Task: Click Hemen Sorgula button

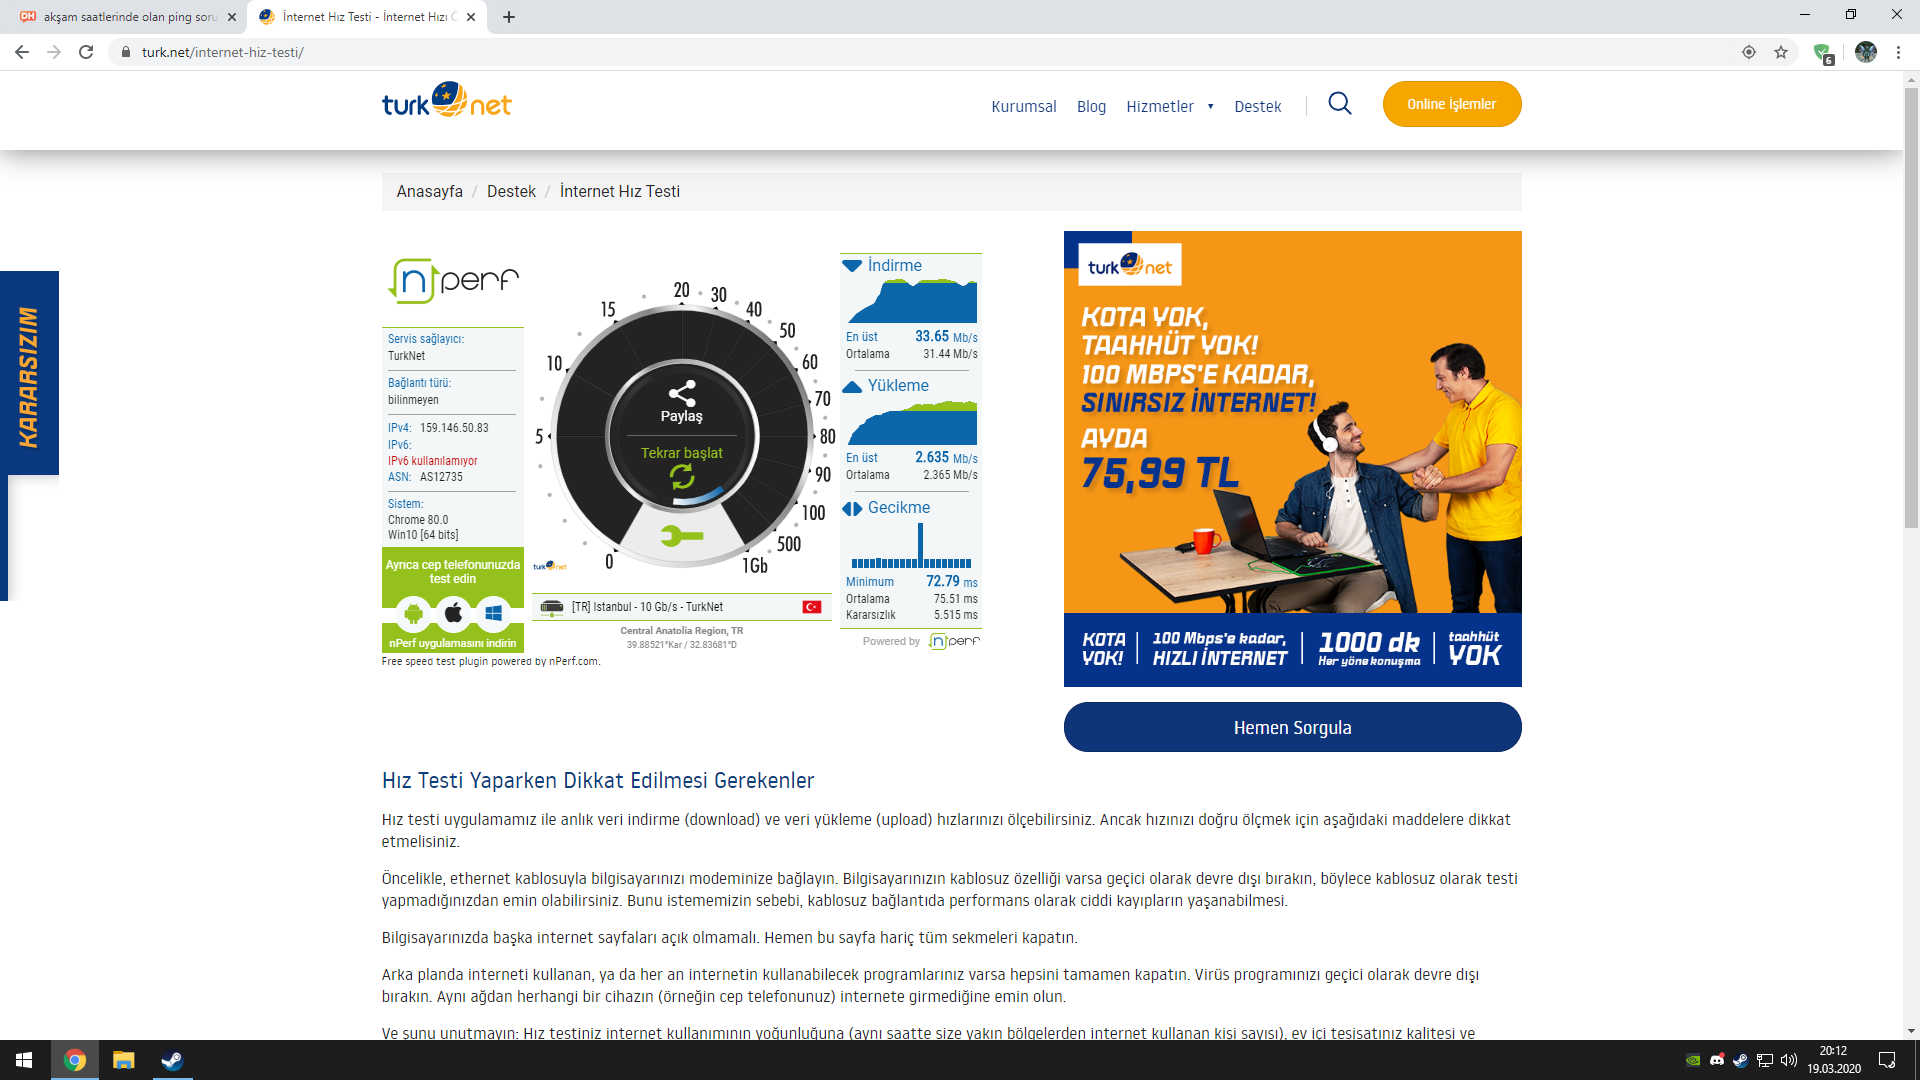Action: pos(1292,727)
